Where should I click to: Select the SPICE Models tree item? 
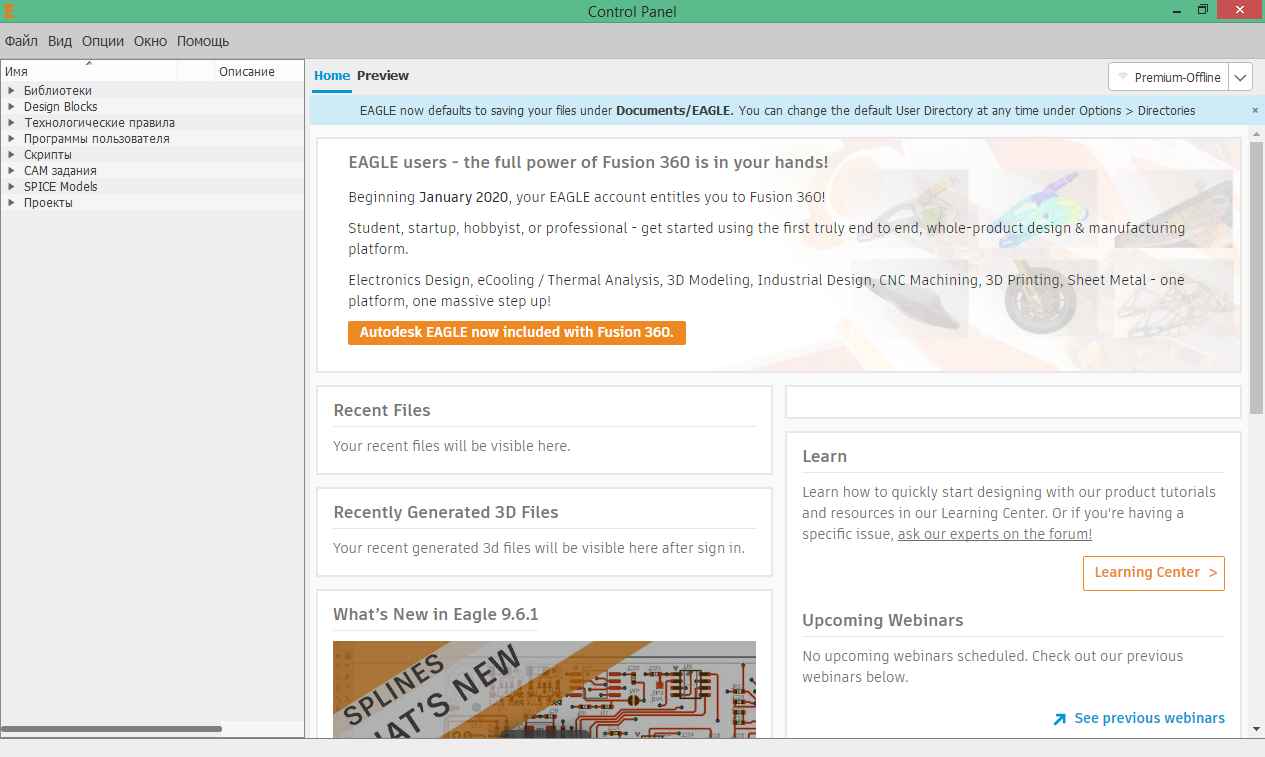[61, 187]
